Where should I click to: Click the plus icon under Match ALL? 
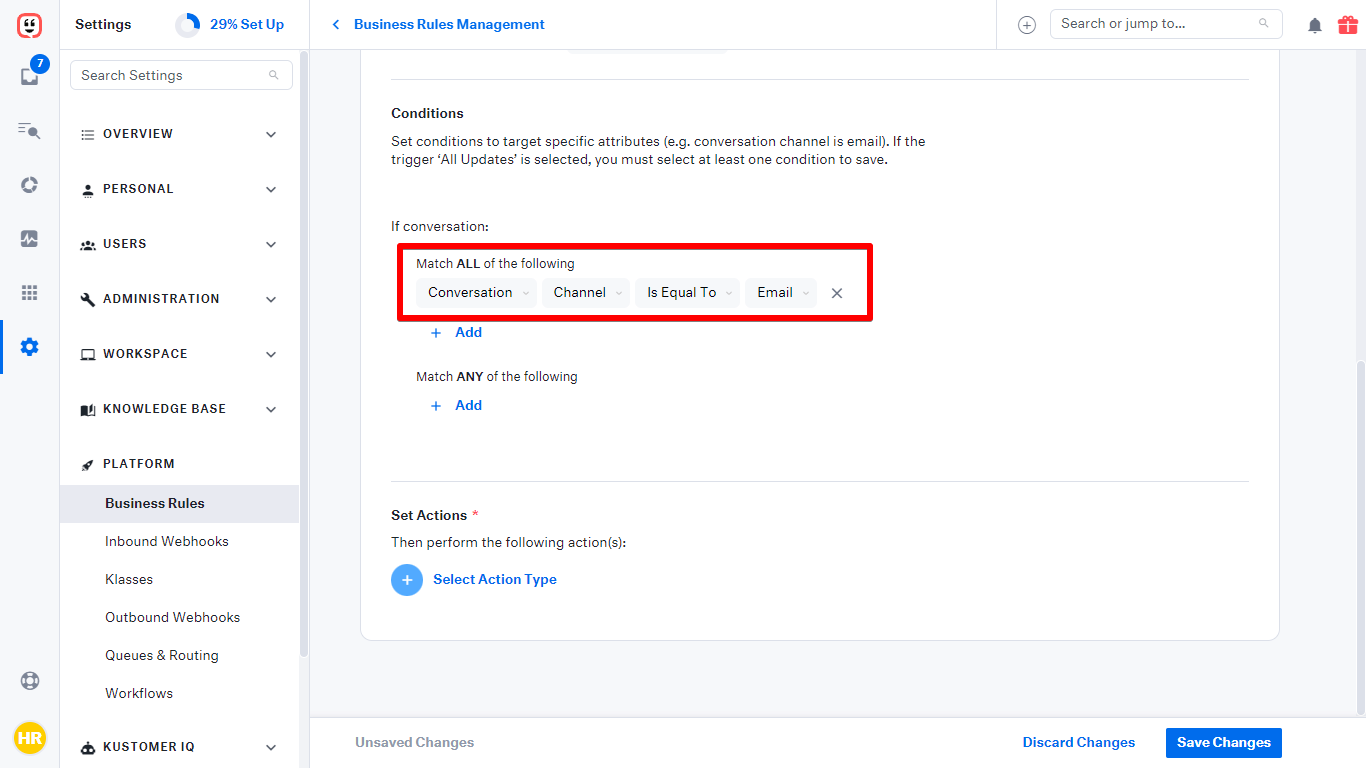tap(436, 333)
